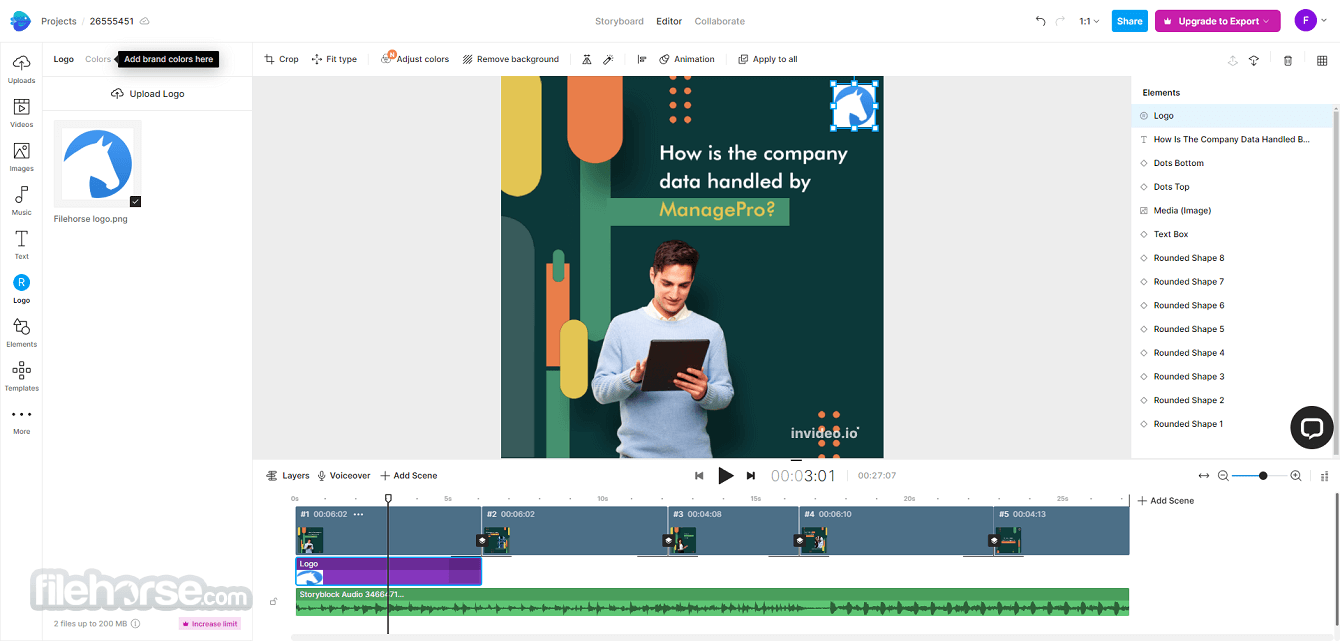Click the flip/mirror icon in toolbar
The image size is (1340, 641).
[x=587, y=59]
